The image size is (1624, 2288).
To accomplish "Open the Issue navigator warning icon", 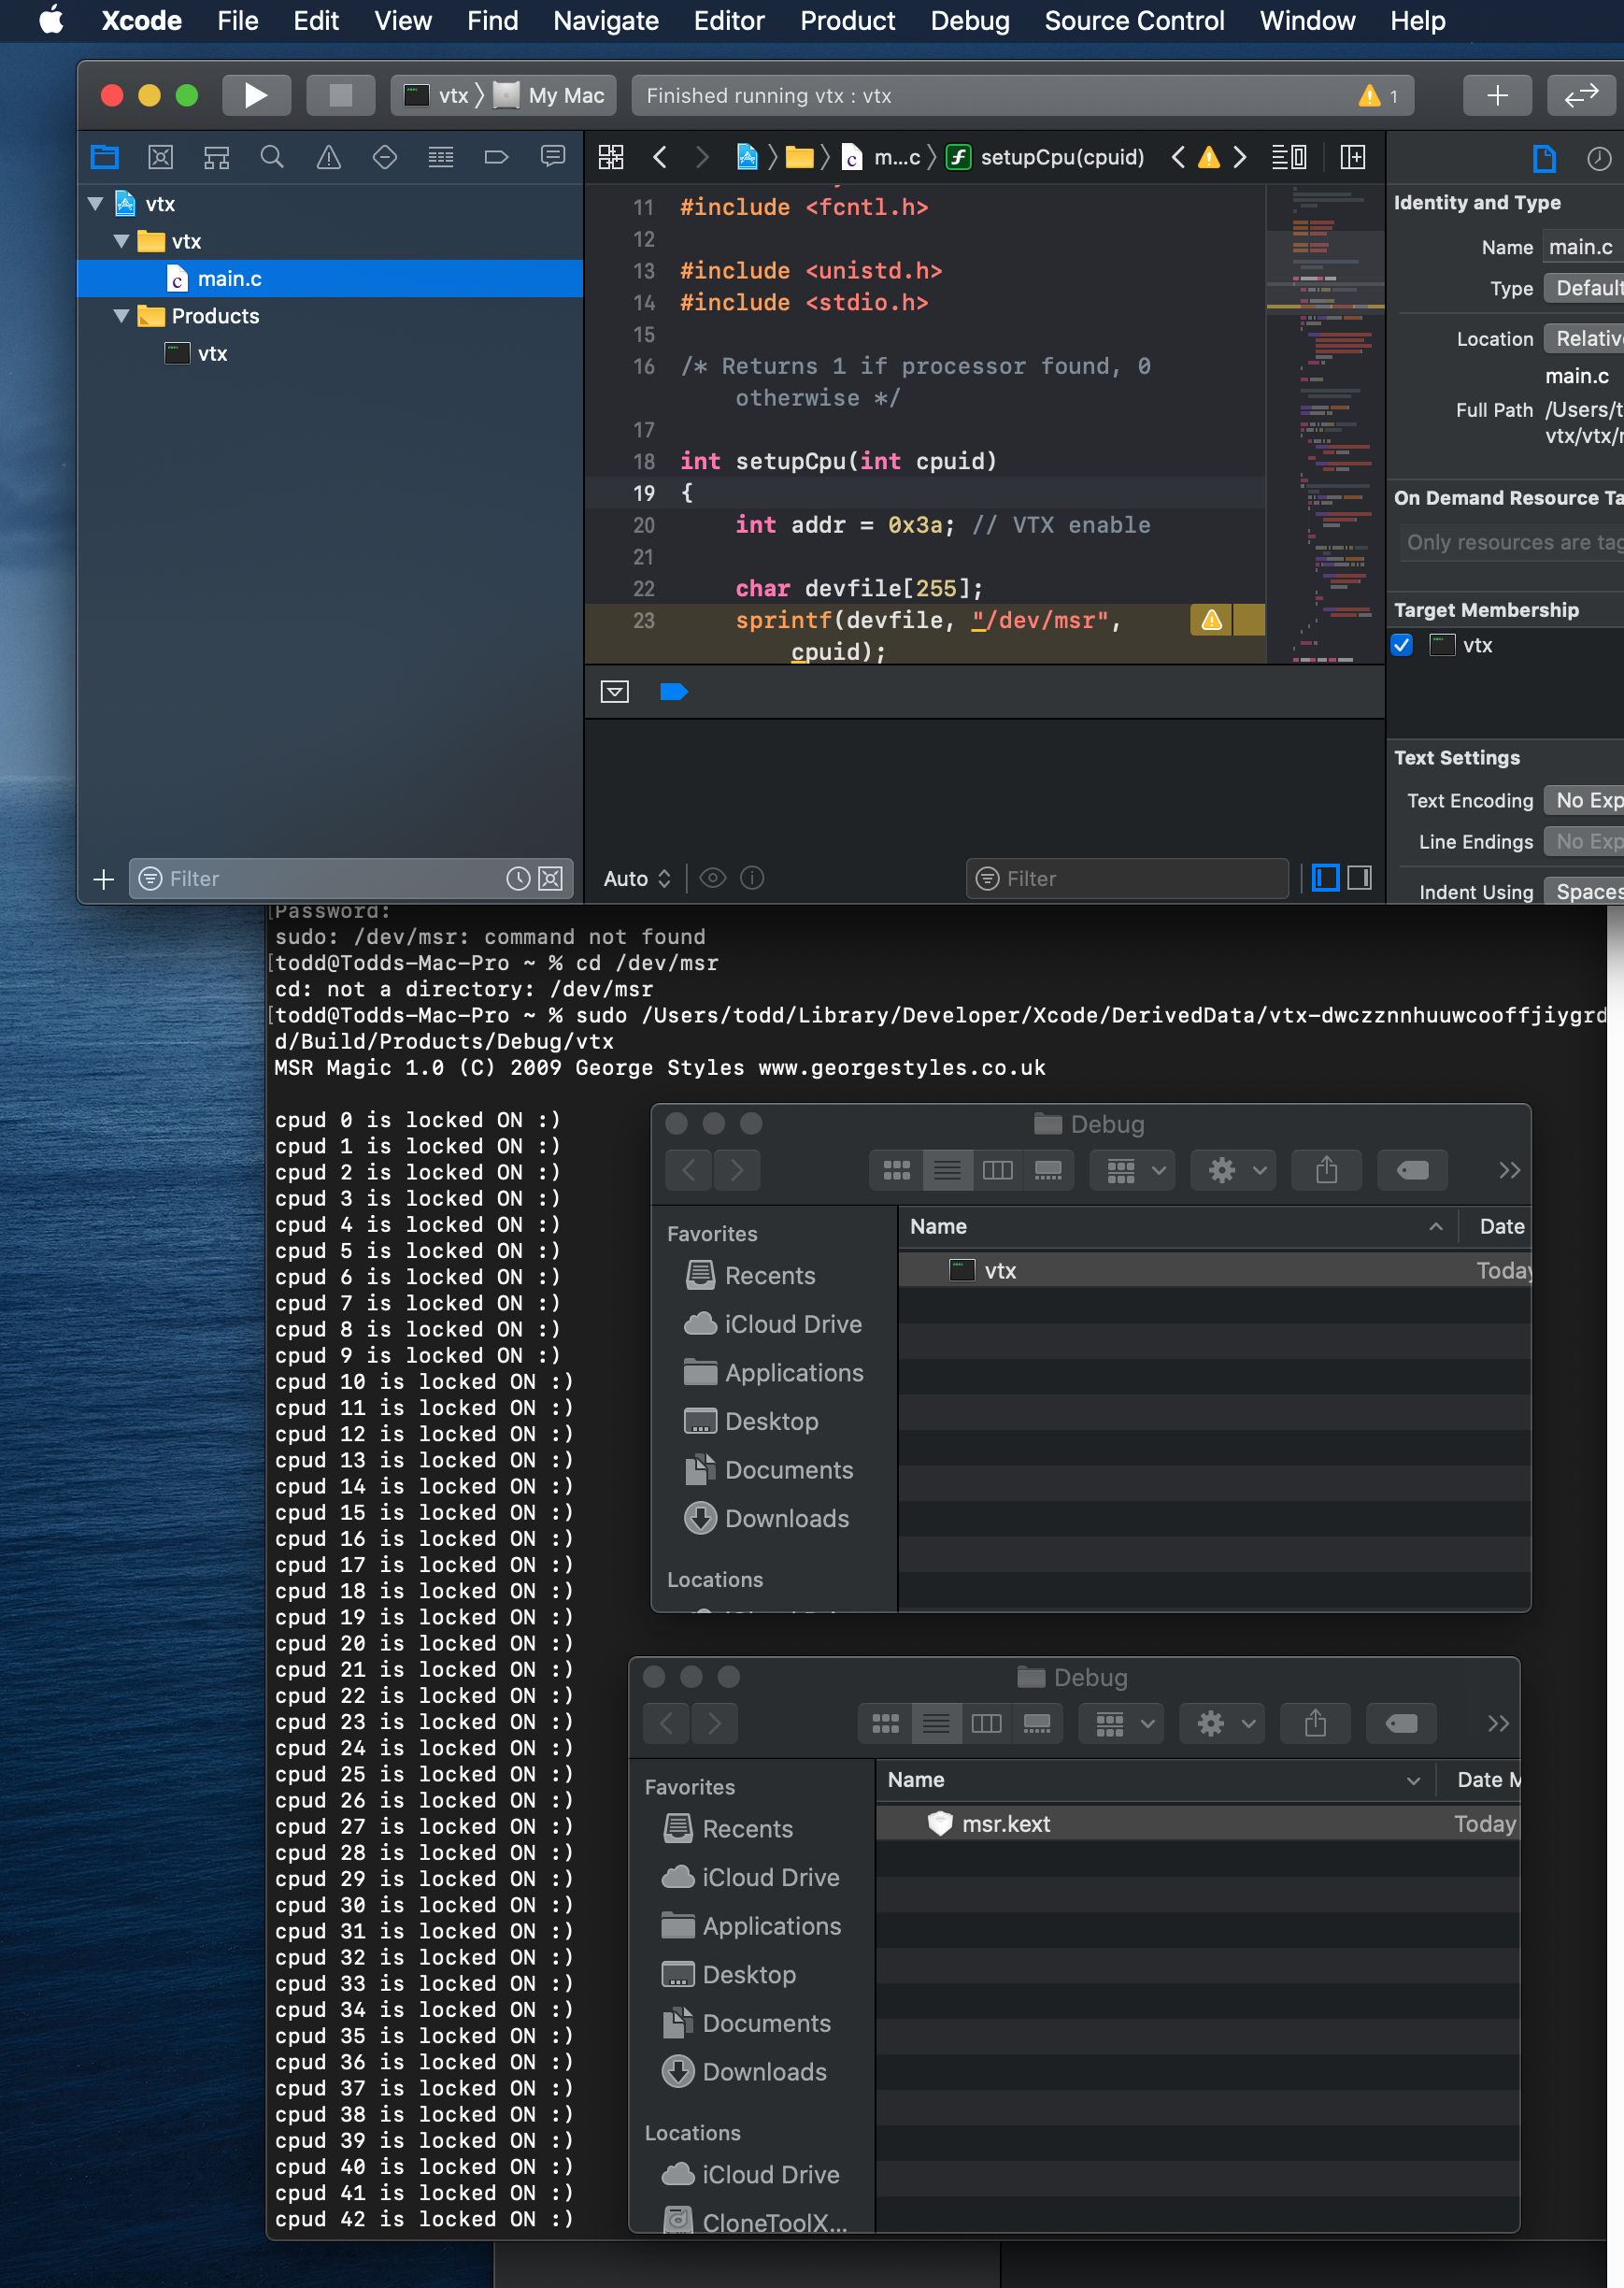I will pos(328,157).
